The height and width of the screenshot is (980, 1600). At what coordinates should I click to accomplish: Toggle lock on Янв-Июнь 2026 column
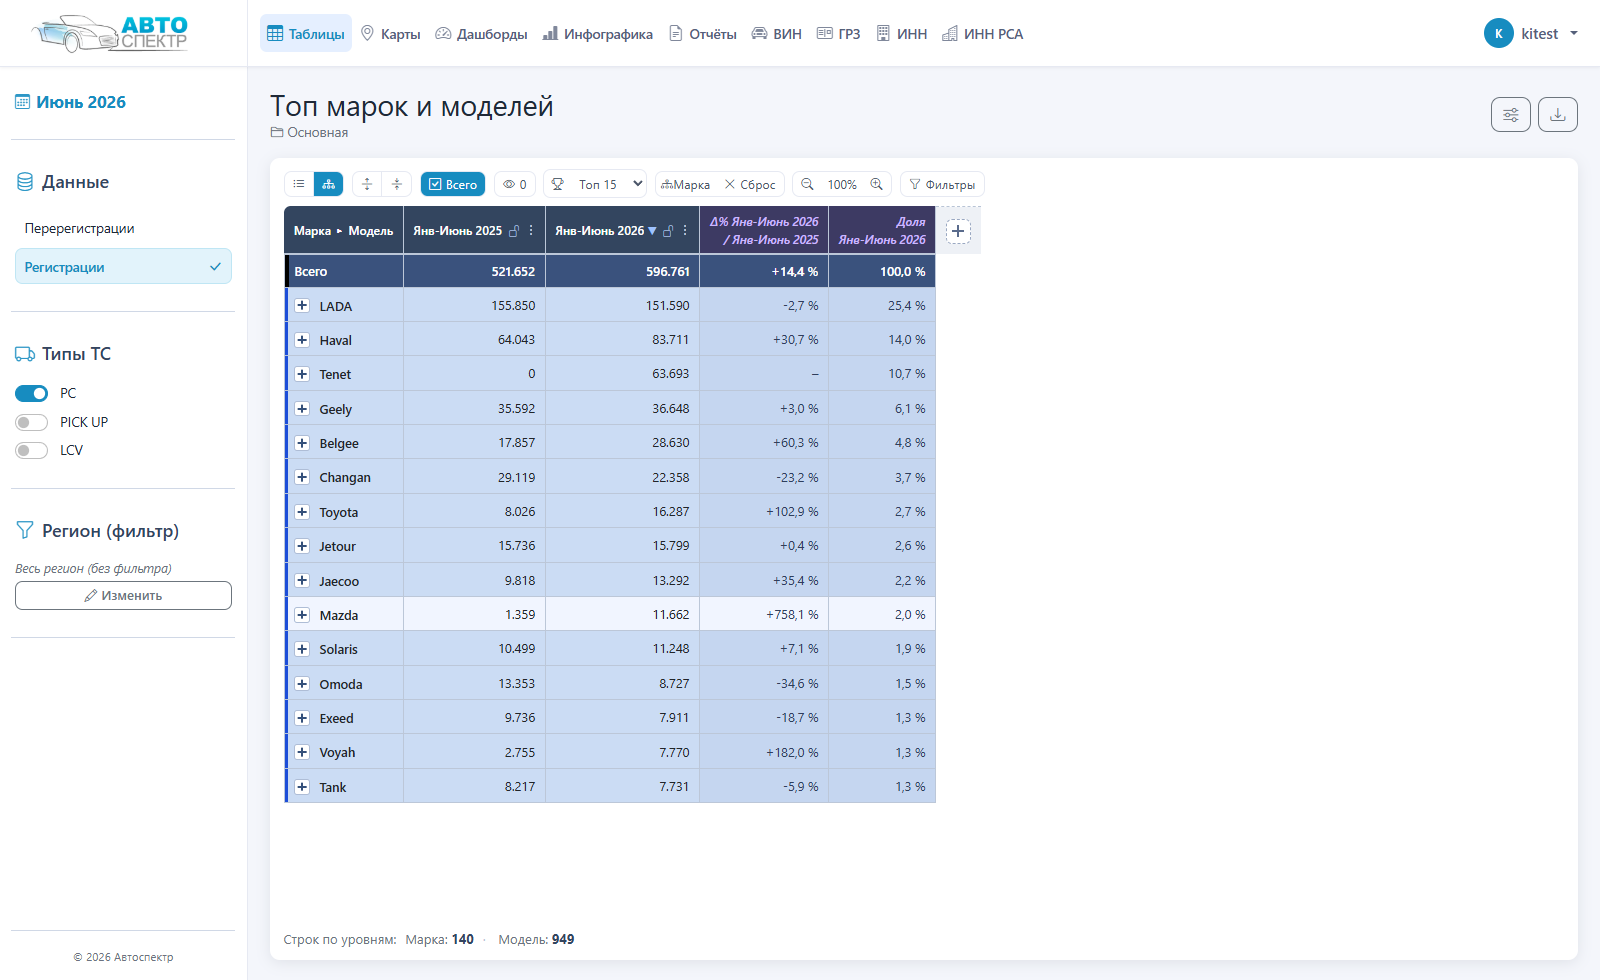point(668,231)
